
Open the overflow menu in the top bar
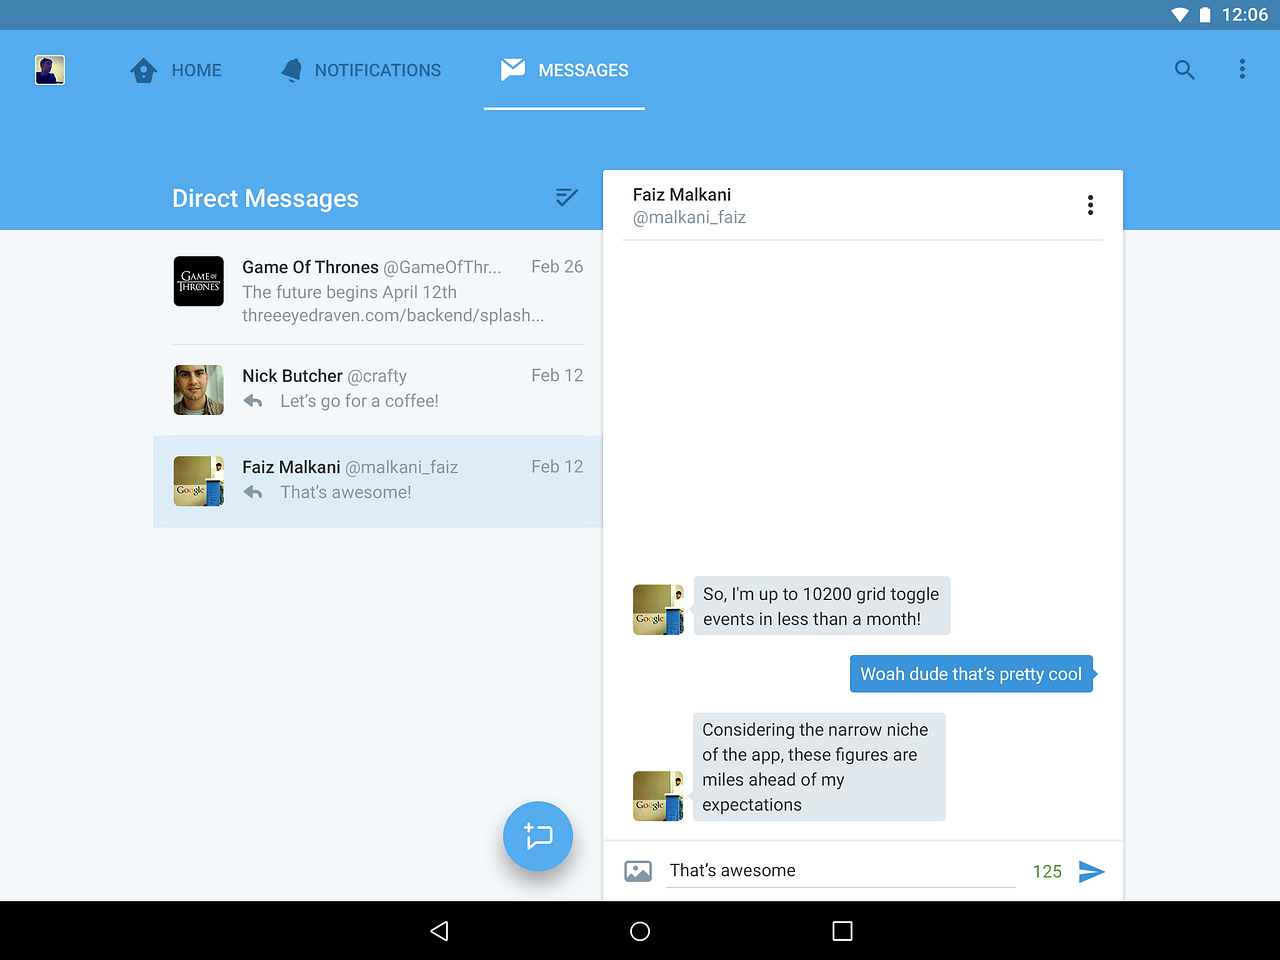pos(1242,70)
